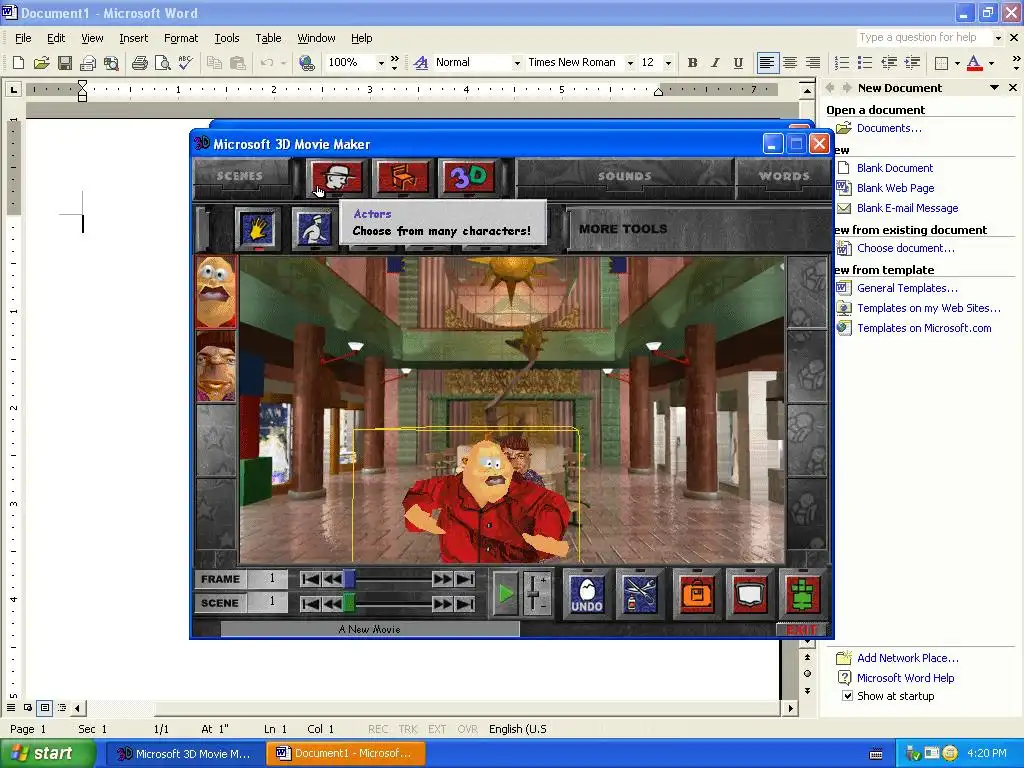The width and height of the screenshot is (1024, 768).
Task: Click the Open folder toolbar icon
Action: pyautogui.click(x=41, y=63)
